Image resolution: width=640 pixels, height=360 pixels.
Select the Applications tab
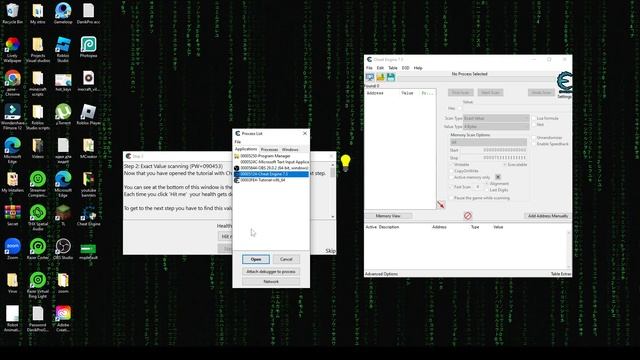[246, 149]
